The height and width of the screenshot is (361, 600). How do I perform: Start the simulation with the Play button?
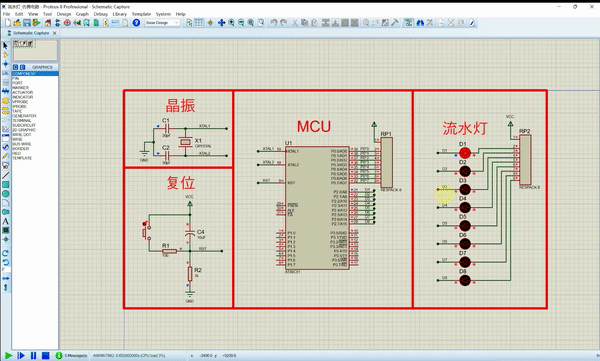[x=8, y=356]
